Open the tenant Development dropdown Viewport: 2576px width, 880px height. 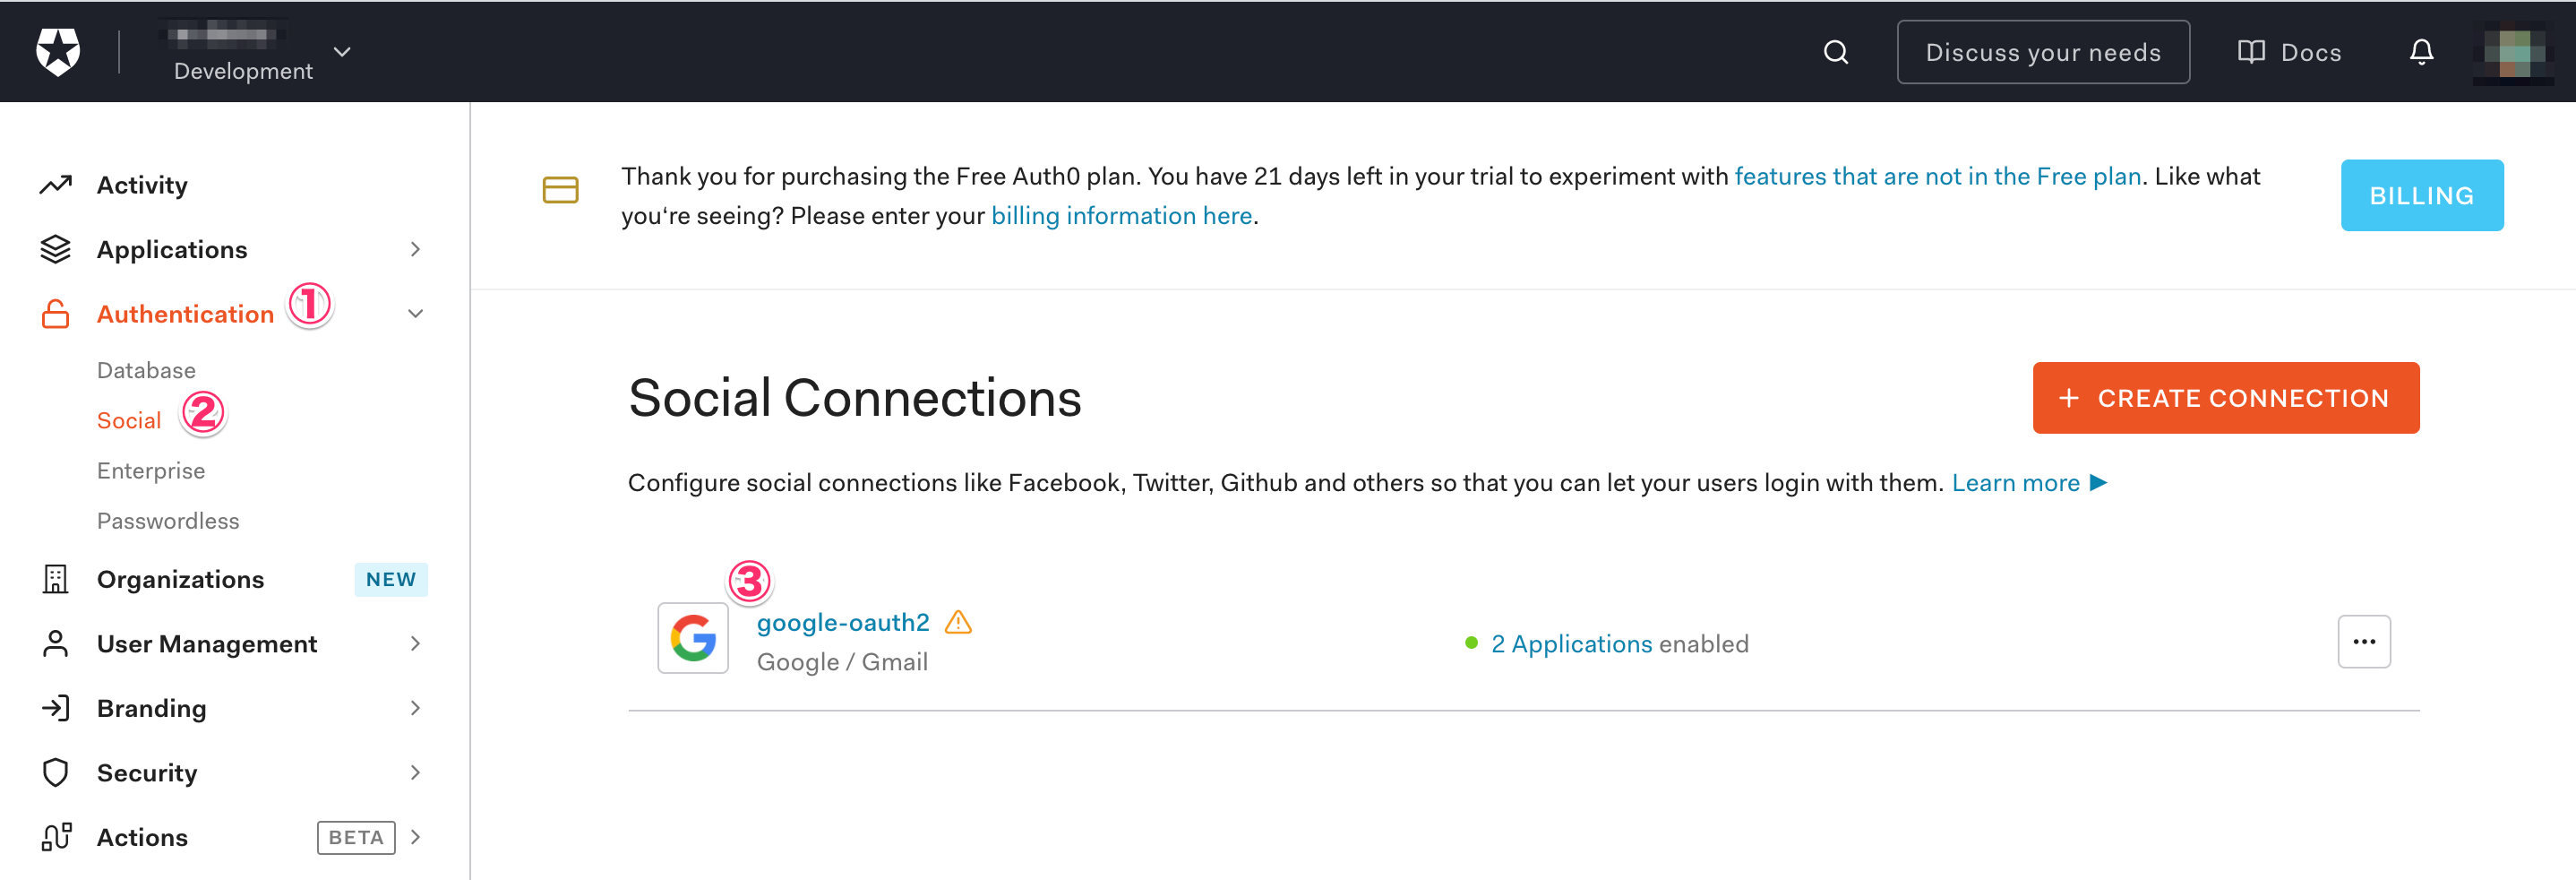(x=342, y=52)
